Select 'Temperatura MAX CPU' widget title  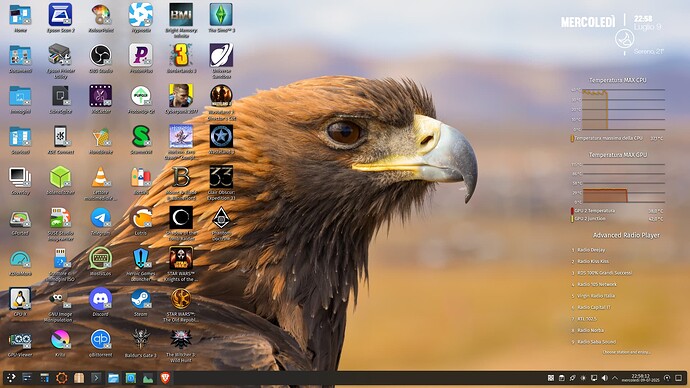[x=617, y=80]
